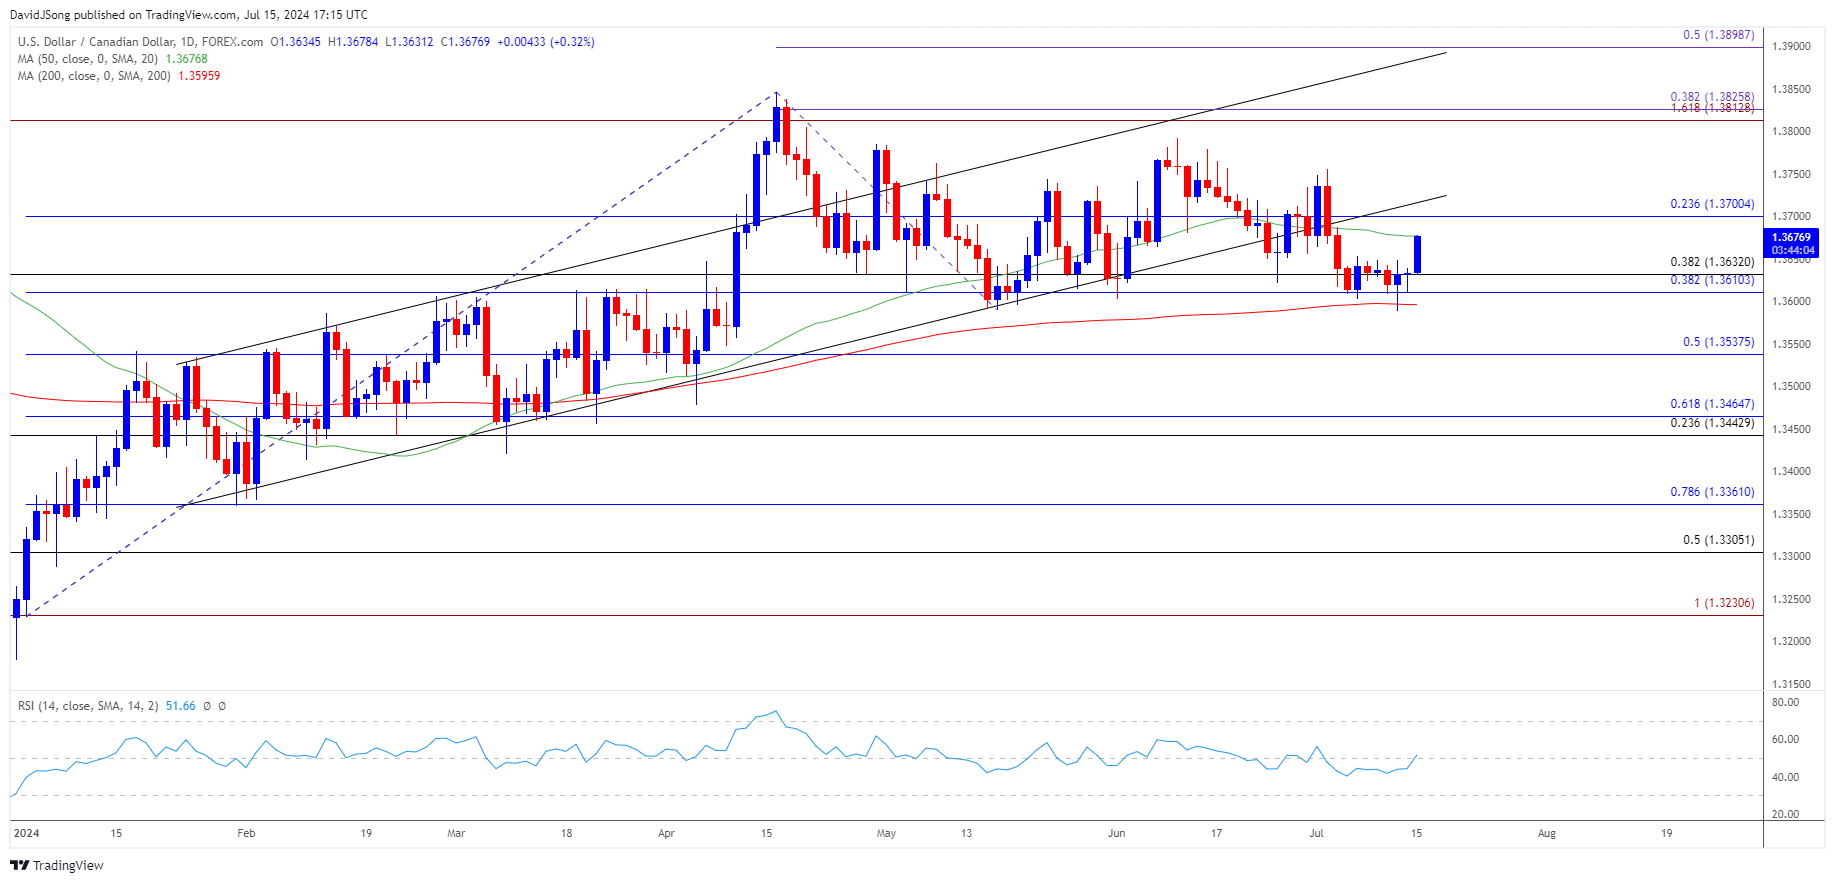The width and height of the screenshot is (1835, 883).
Task: Click the 200 MA value 1.35959
Action: 199,76
